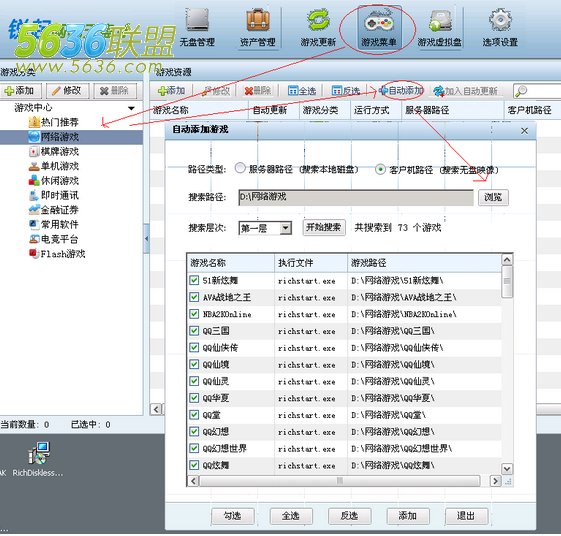Image resolution: width=561 pixels, height=536 pixels.
Task: Click 加入自动更新 toolbar button
Action: pos(465,91)
